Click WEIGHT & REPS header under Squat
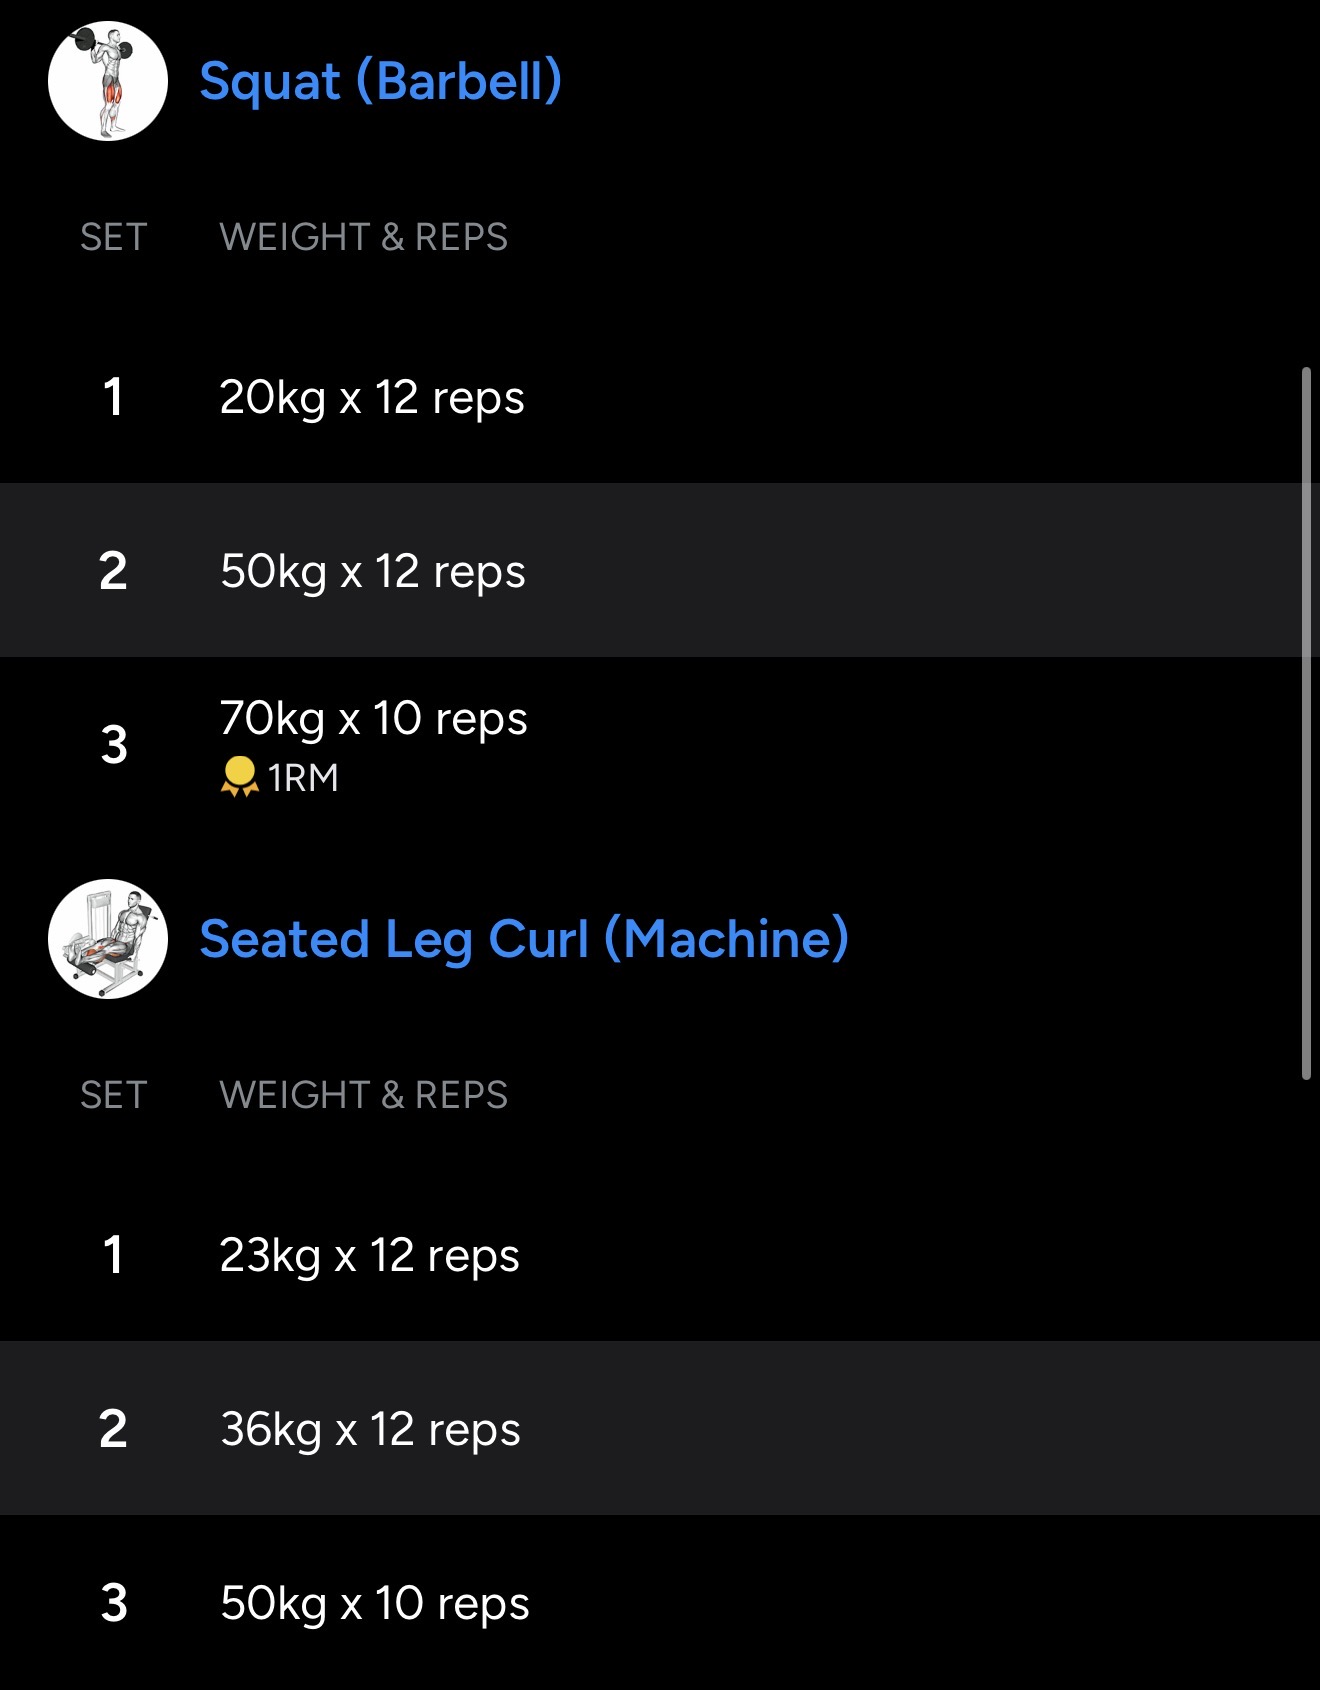 (x=363, y=237)
